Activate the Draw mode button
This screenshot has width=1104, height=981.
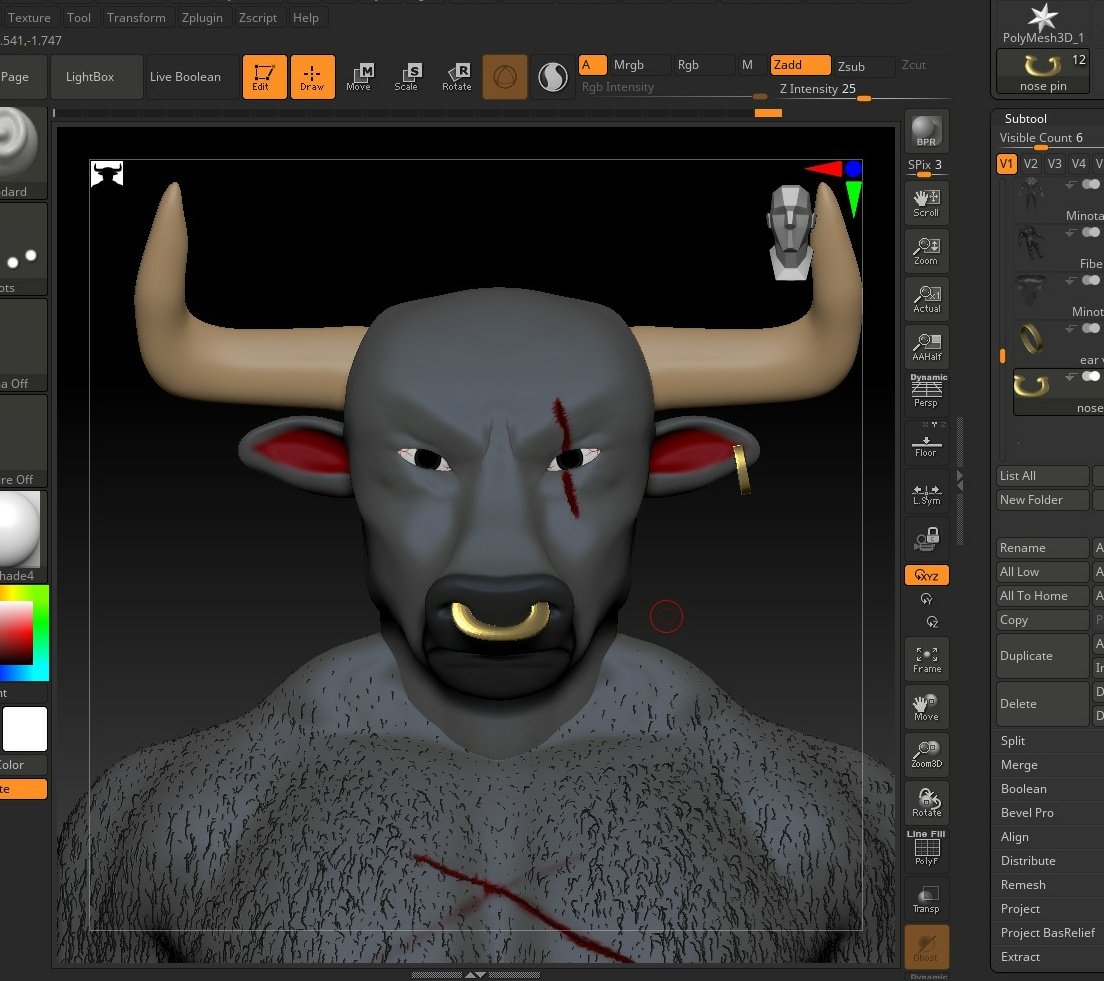[313, 77]
